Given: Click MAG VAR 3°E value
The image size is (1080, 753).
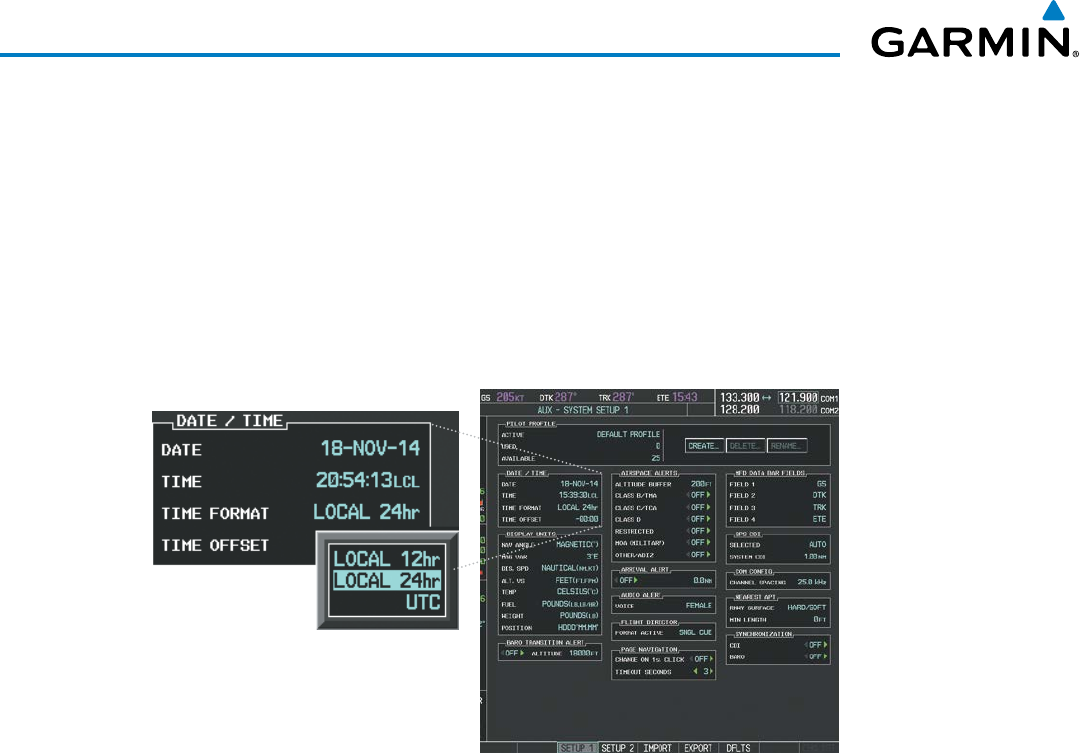Looking at the screenshot, I should pyautogui.click(x=592, y=556).
